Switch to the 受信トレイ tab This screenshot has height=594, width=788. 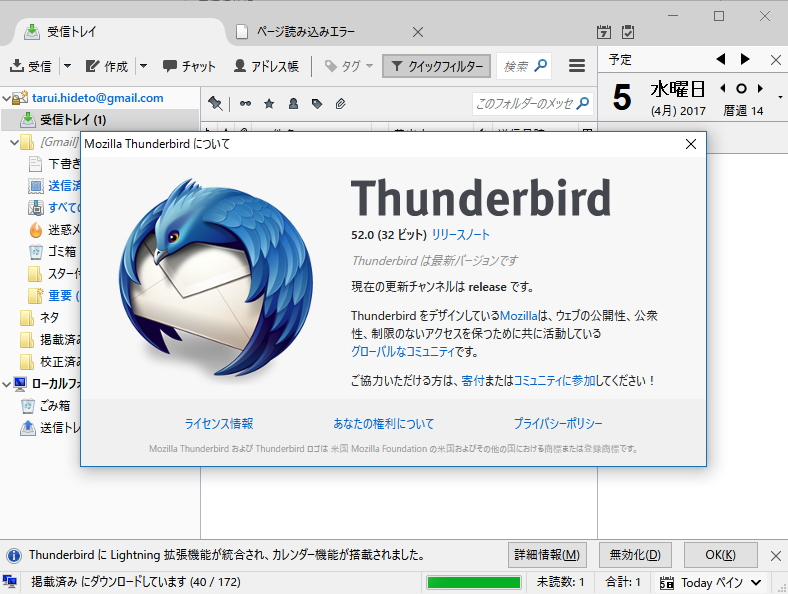coord(119,32)
